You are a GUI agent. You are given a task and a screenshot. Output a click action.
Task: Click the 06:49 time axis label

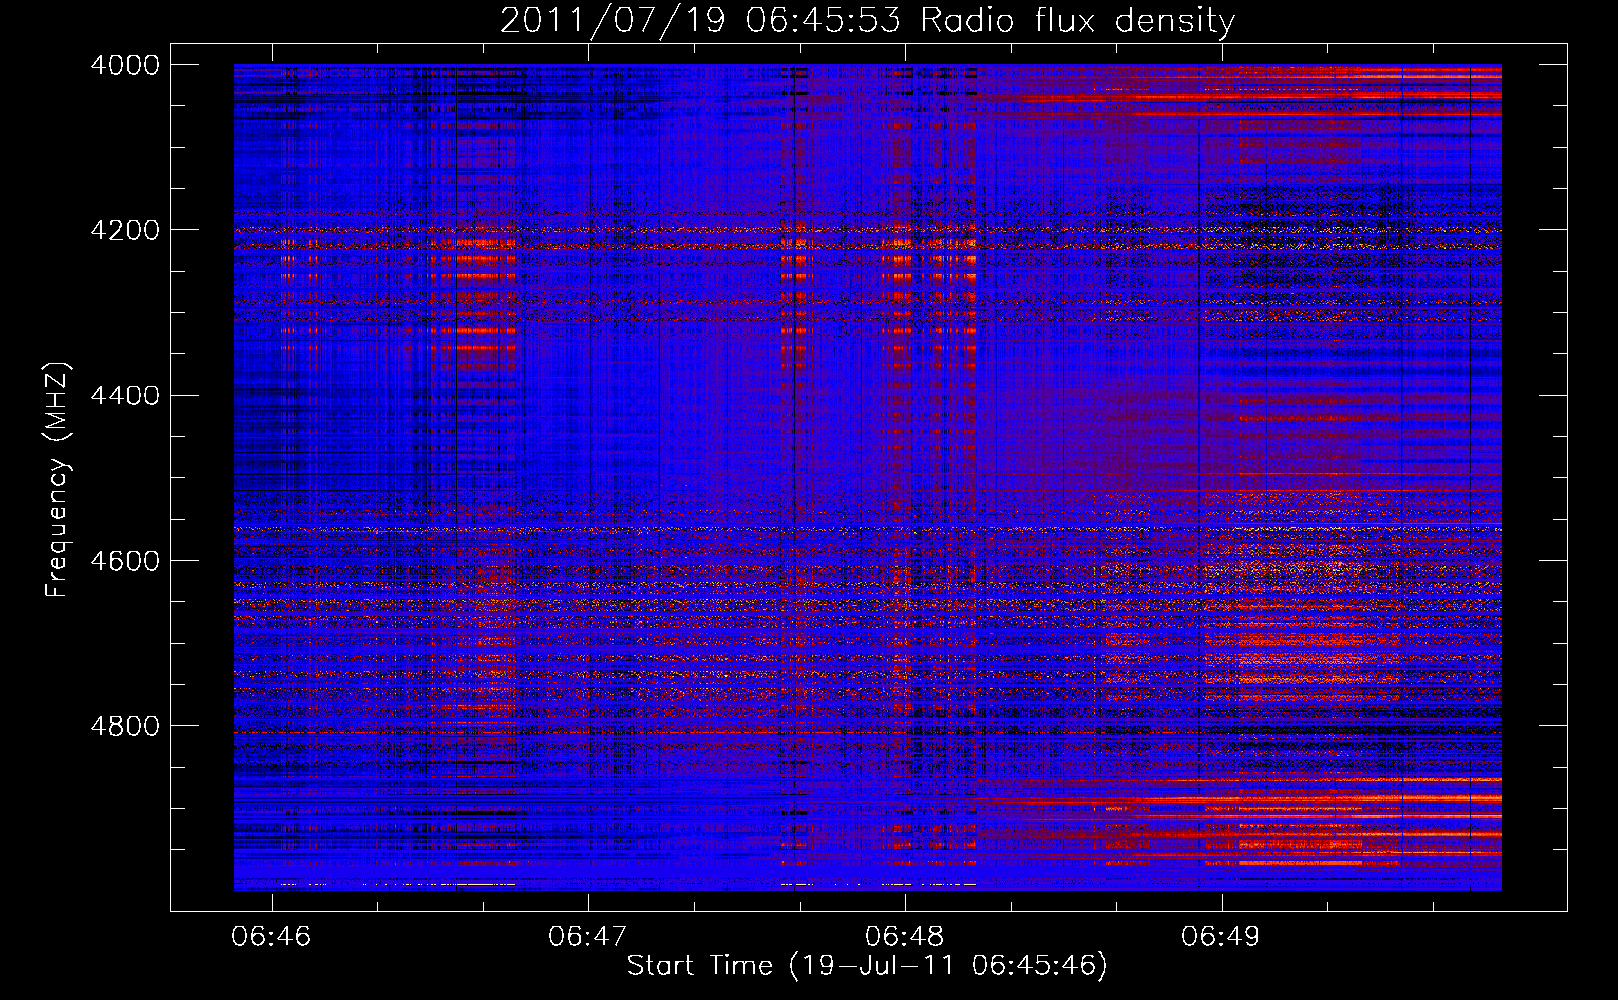pos(1221,936)
